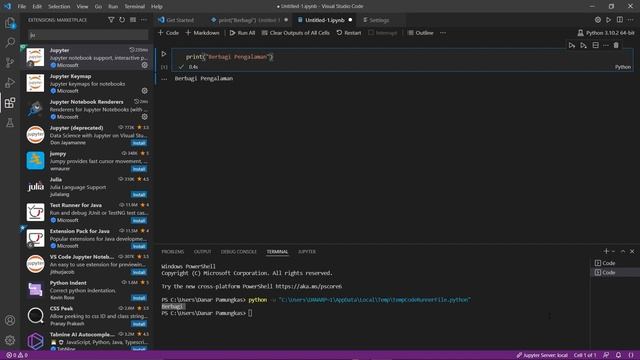Viewport: 640px width, 360px height.
Task: Switch to the Settings editor tab
Action: [x=379, y=20]
